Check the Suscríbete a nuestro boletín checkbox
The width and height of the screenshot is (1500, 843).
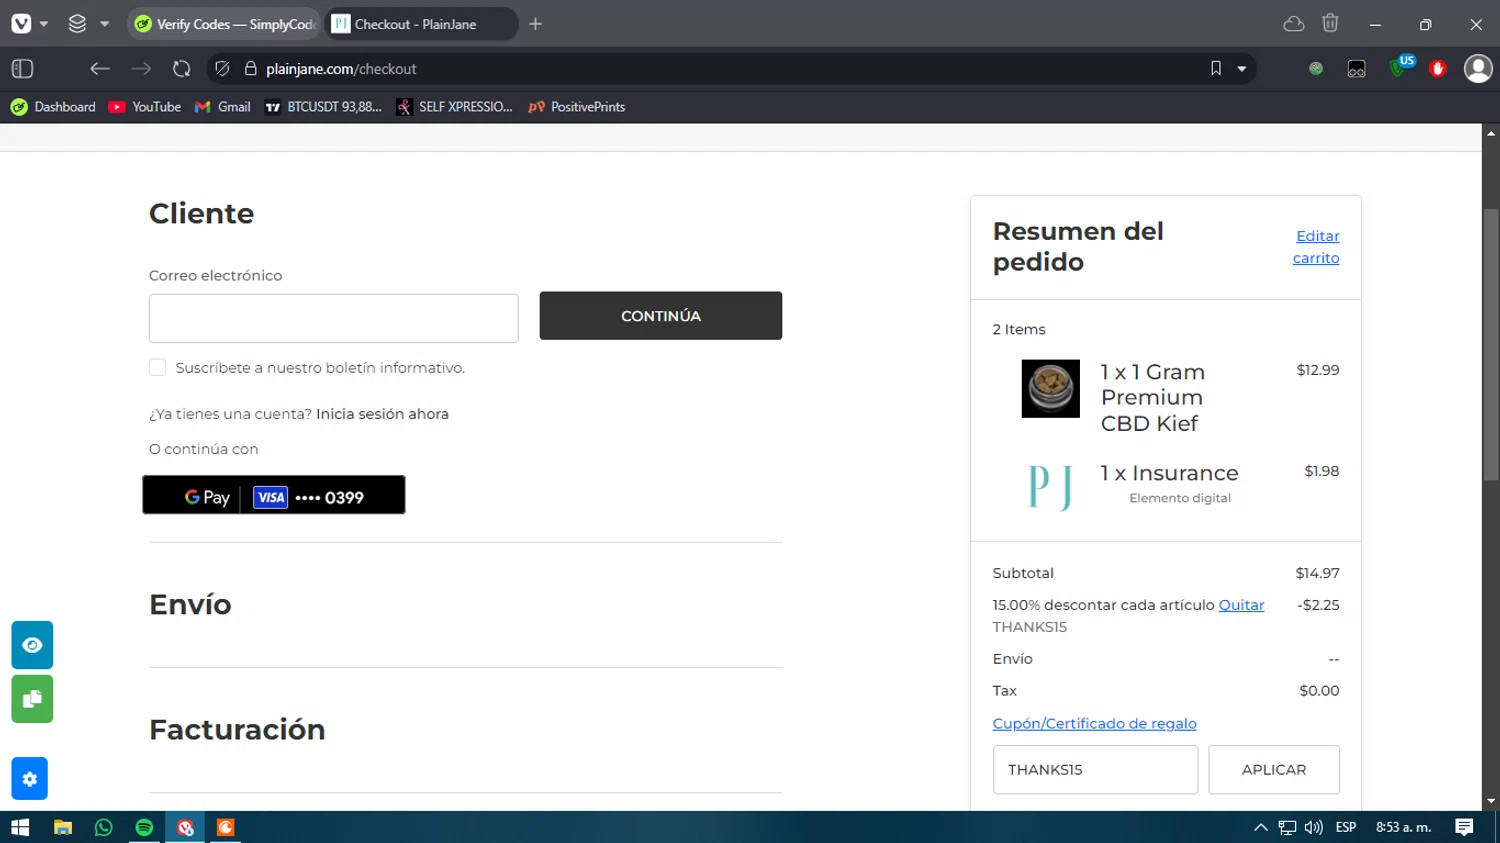point(158,368)
